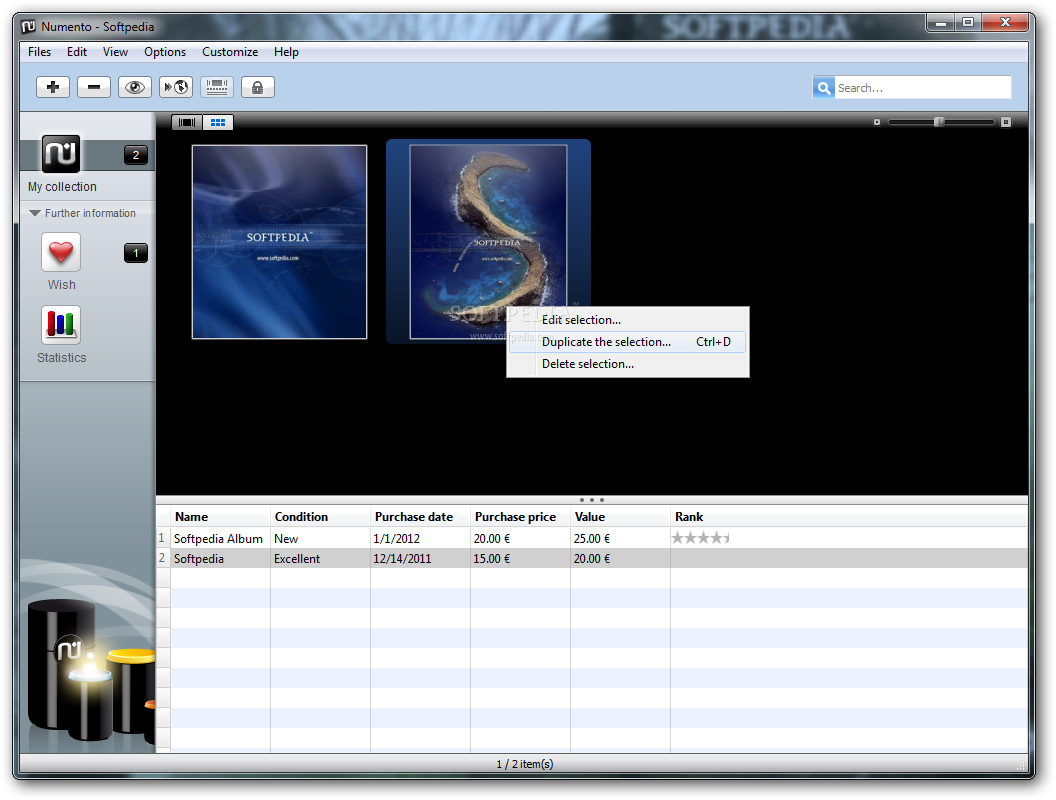
Task: Switch to cover flow view mode
Action: click(187, 123)
